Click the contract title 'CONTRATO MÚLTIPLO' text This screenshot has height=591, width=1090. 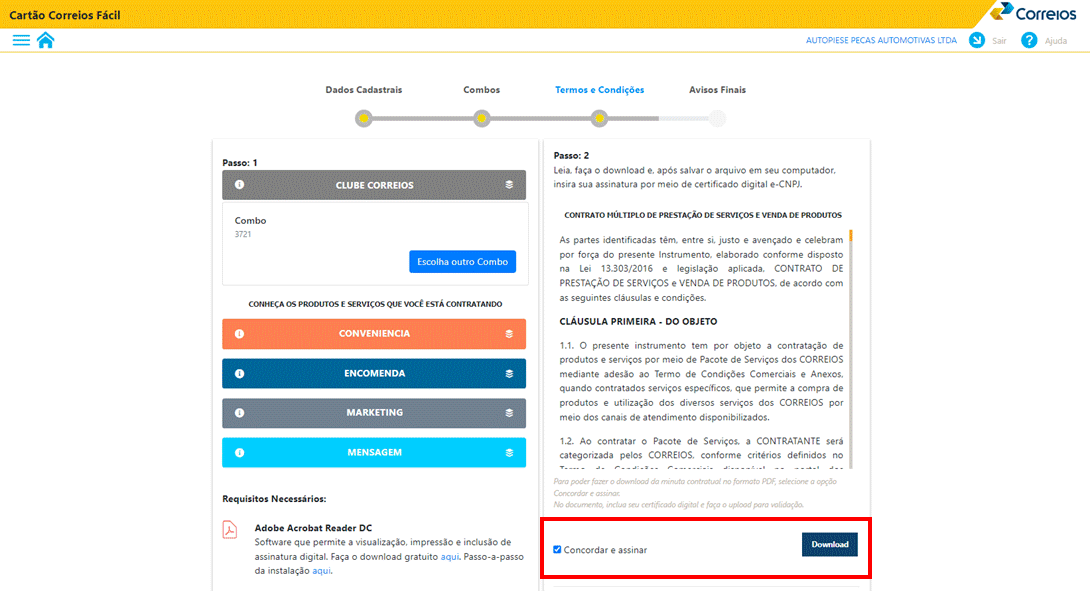click(x=703, y=216)
